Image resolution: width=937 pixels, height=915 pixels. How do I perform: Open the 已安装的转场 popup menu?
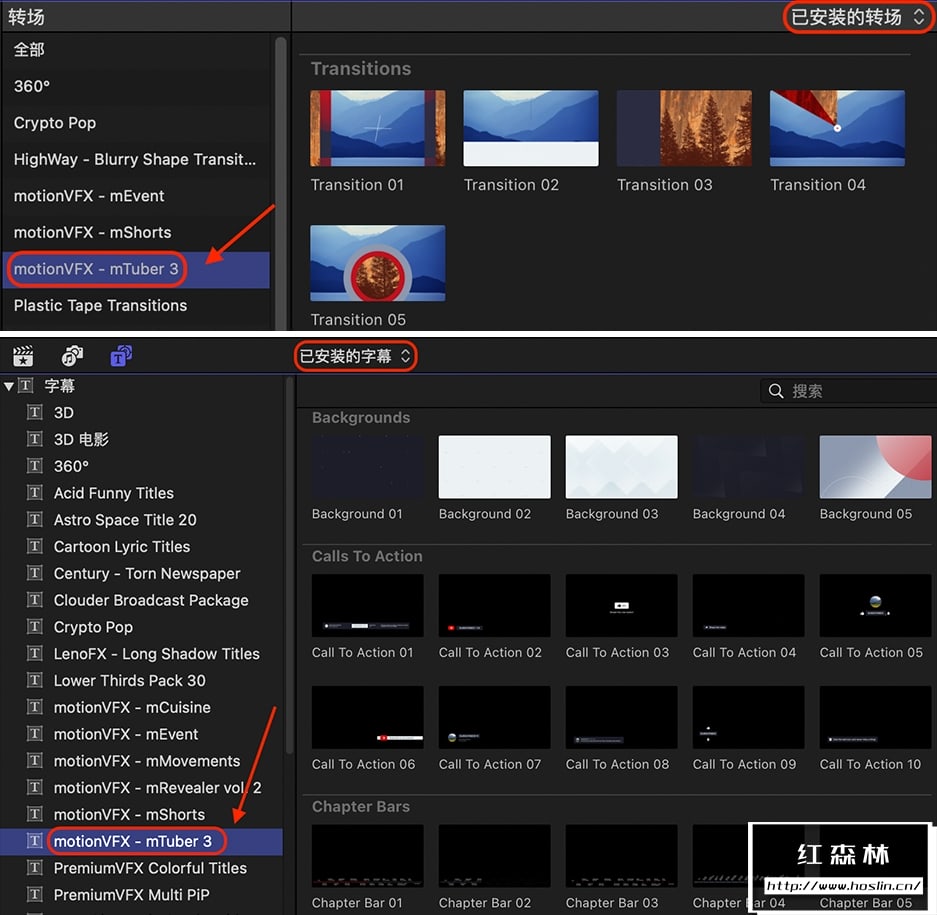coord(858,17)
